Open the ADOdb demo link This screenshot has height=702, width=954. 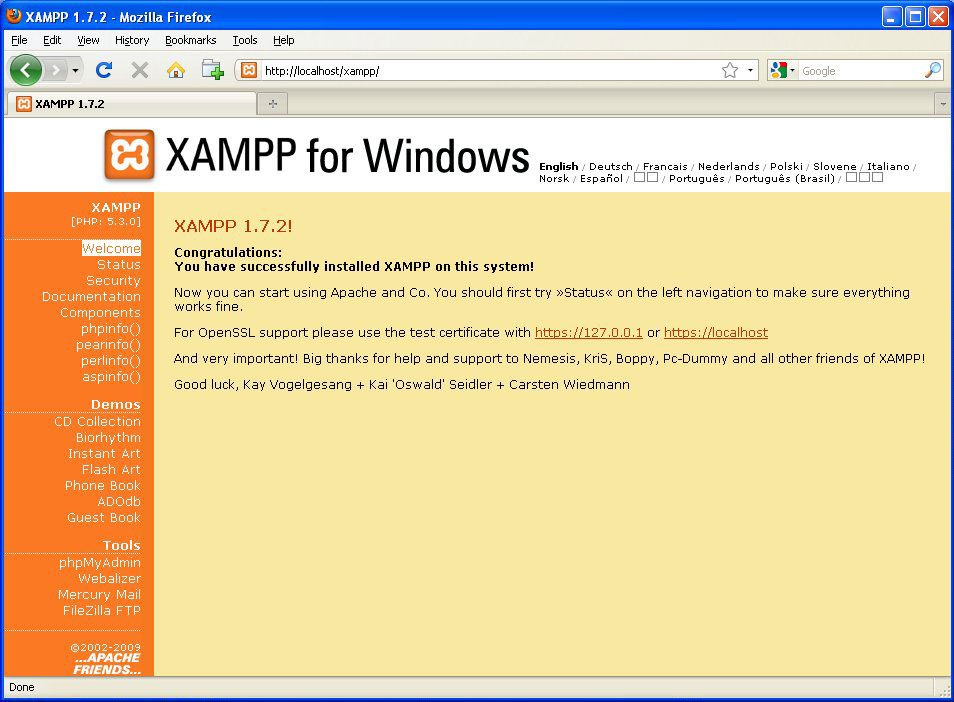coord(119,502)
